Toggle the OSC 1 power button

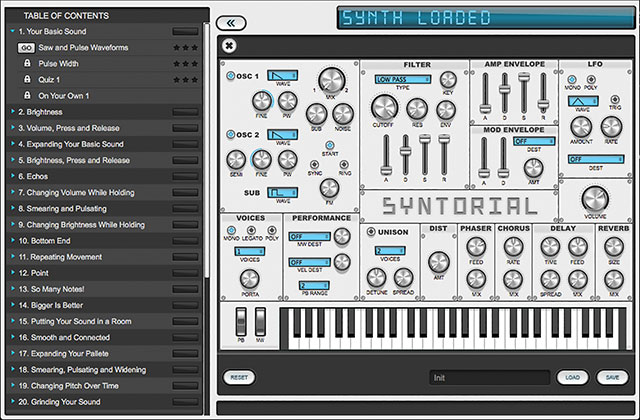[229, 76]
